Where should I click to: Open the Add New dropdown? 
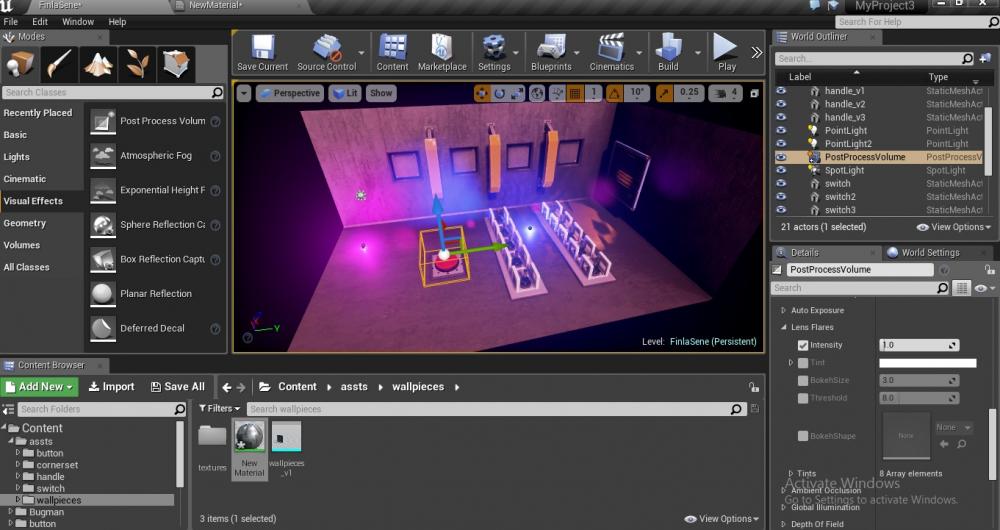coord(39,386)
